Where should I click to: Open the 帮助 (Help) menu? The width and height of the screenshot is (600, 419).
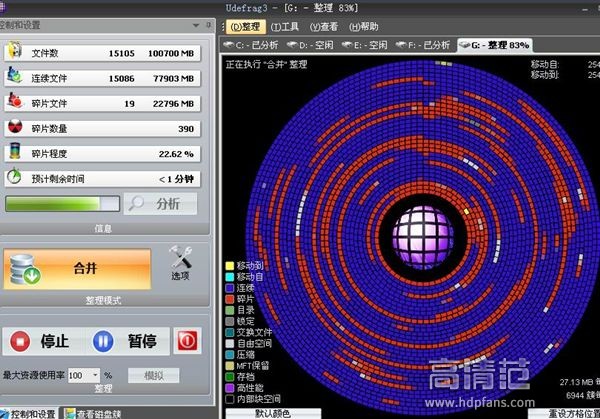pyautogui.click(x=364, y=26)
